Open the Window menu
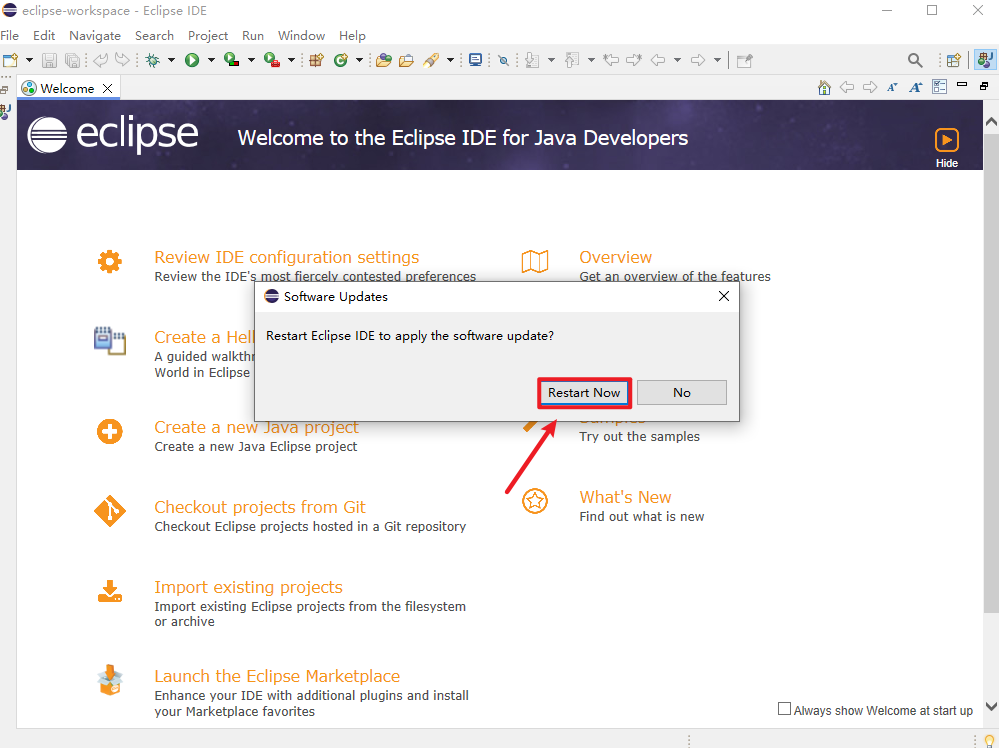This screenshot has height=748, width=999. [x=301, y=35]
